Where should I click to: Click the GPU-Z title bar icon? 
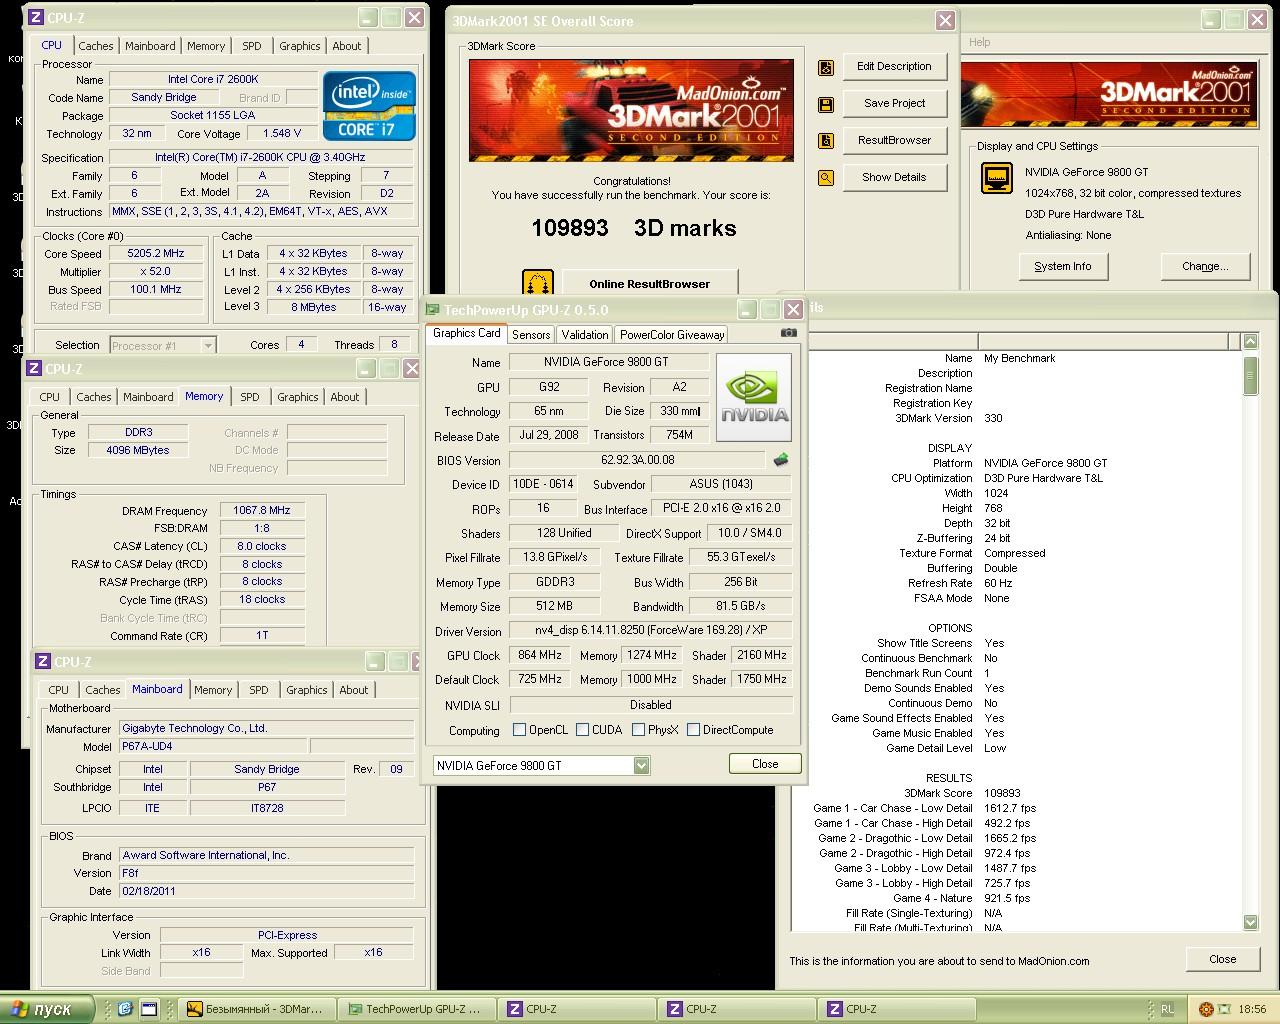(x=433, y=309)
